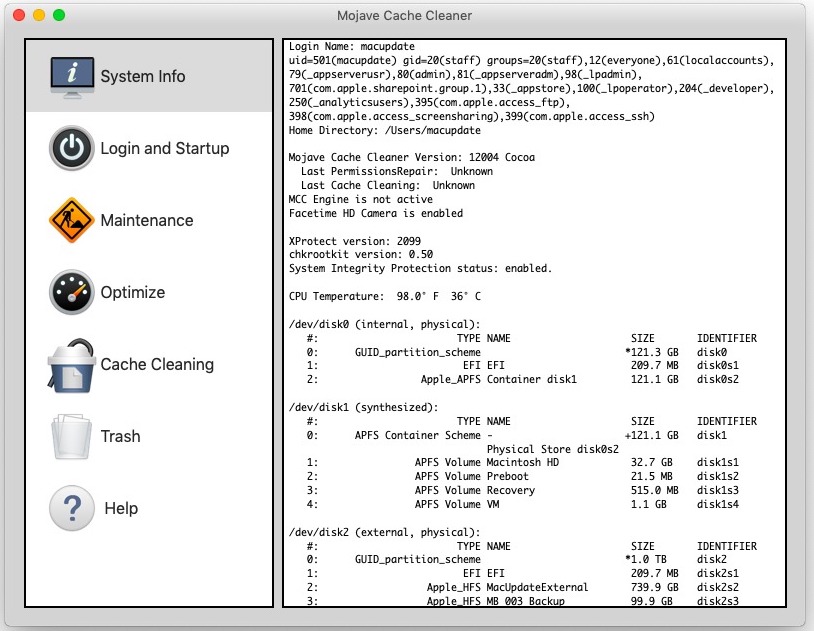Click the CPU Temperature reading line

pos(385,297)
